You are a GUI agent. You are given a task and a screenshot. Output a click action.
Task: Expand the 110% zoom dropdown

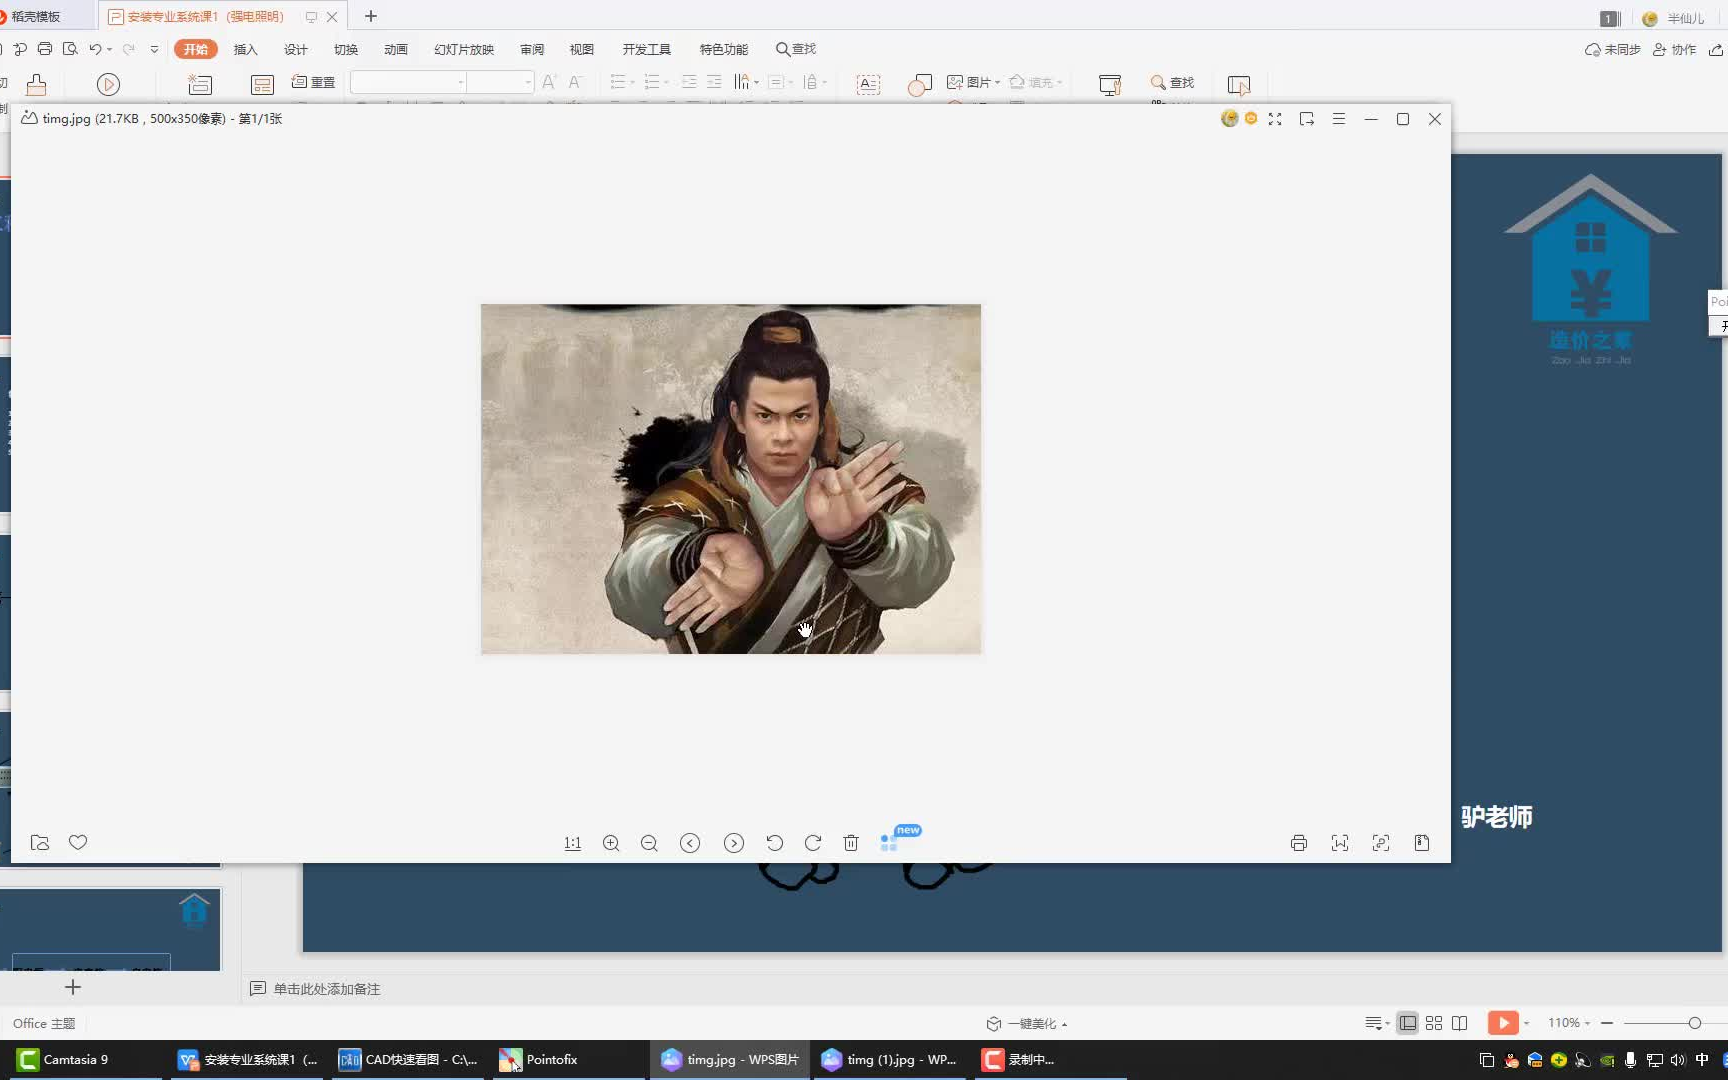point(1588,1023)
